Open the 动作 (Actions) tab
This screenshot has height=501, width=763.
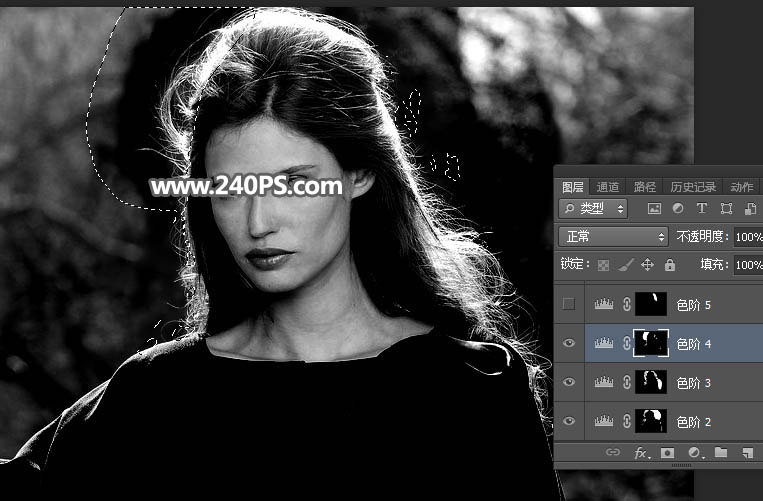tap(742, 187)
